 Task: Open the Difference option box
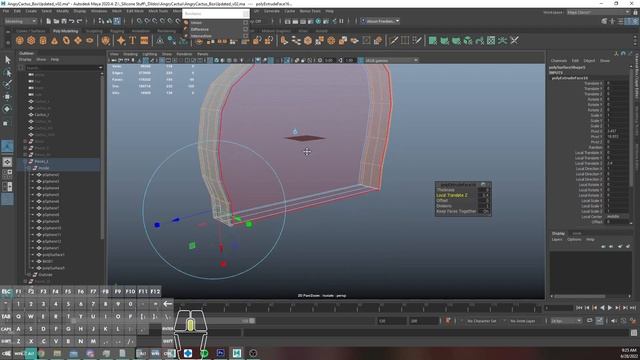245,29
